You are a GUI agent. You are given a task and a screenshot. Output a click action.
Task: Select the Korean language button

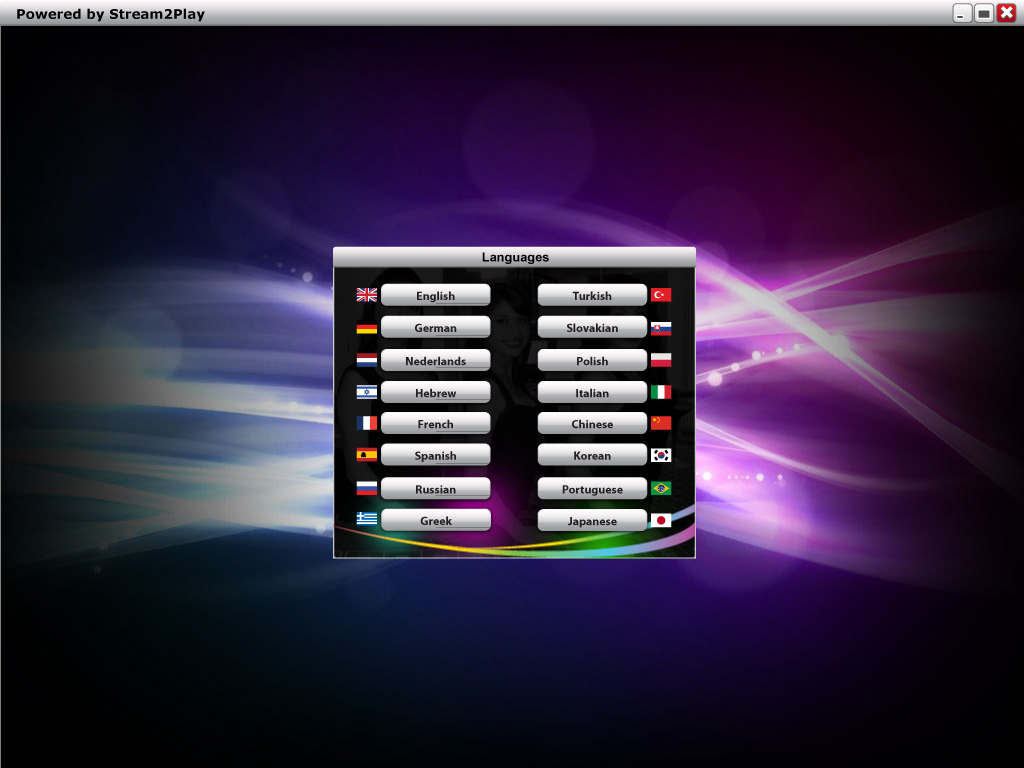[x=592, y=455]
